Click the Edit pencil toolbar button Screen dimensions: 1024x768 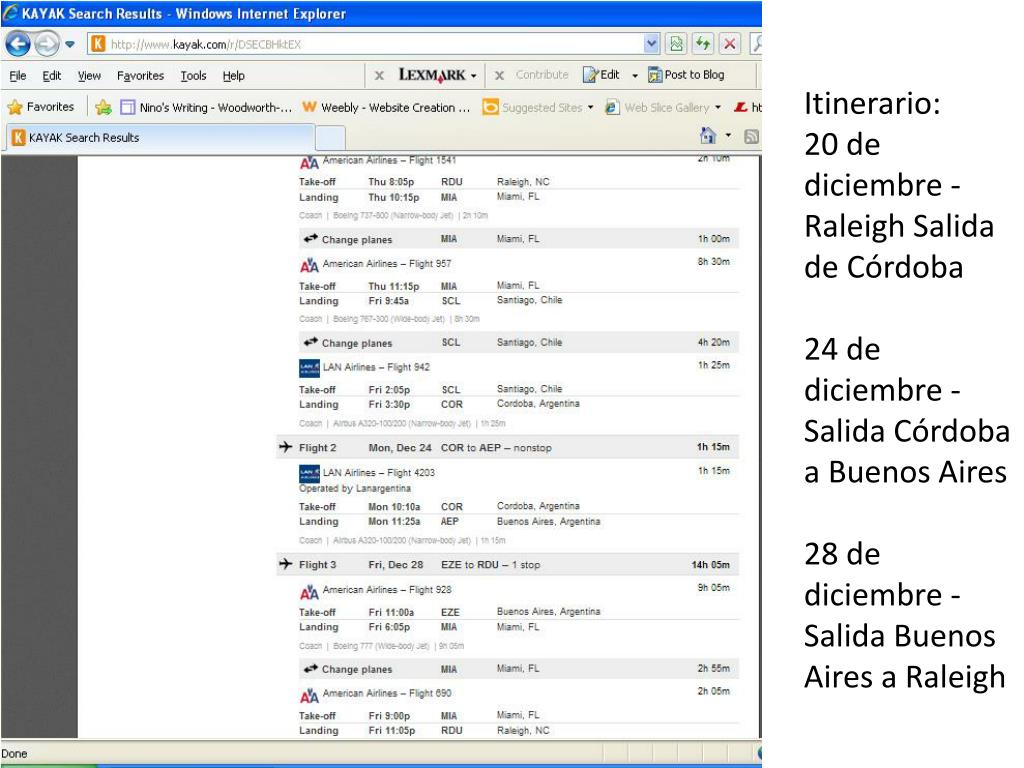click(601, 74)
